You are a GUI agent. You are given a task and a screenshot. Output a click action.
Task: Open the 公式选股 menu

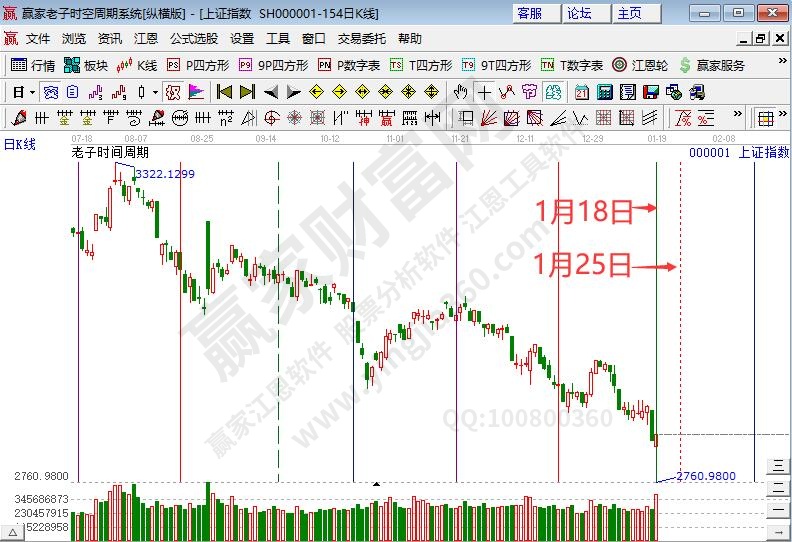(x=194, y=38)
